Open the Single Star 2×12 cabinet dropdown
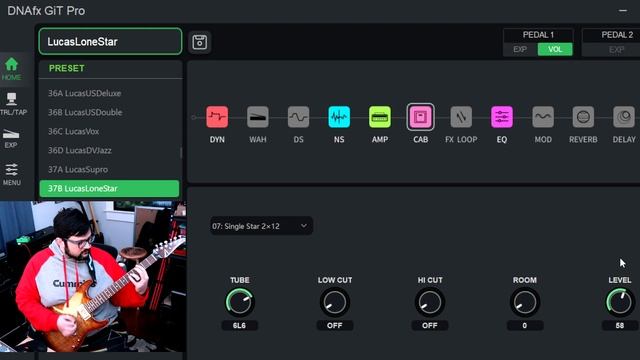 tap(261, 226)
